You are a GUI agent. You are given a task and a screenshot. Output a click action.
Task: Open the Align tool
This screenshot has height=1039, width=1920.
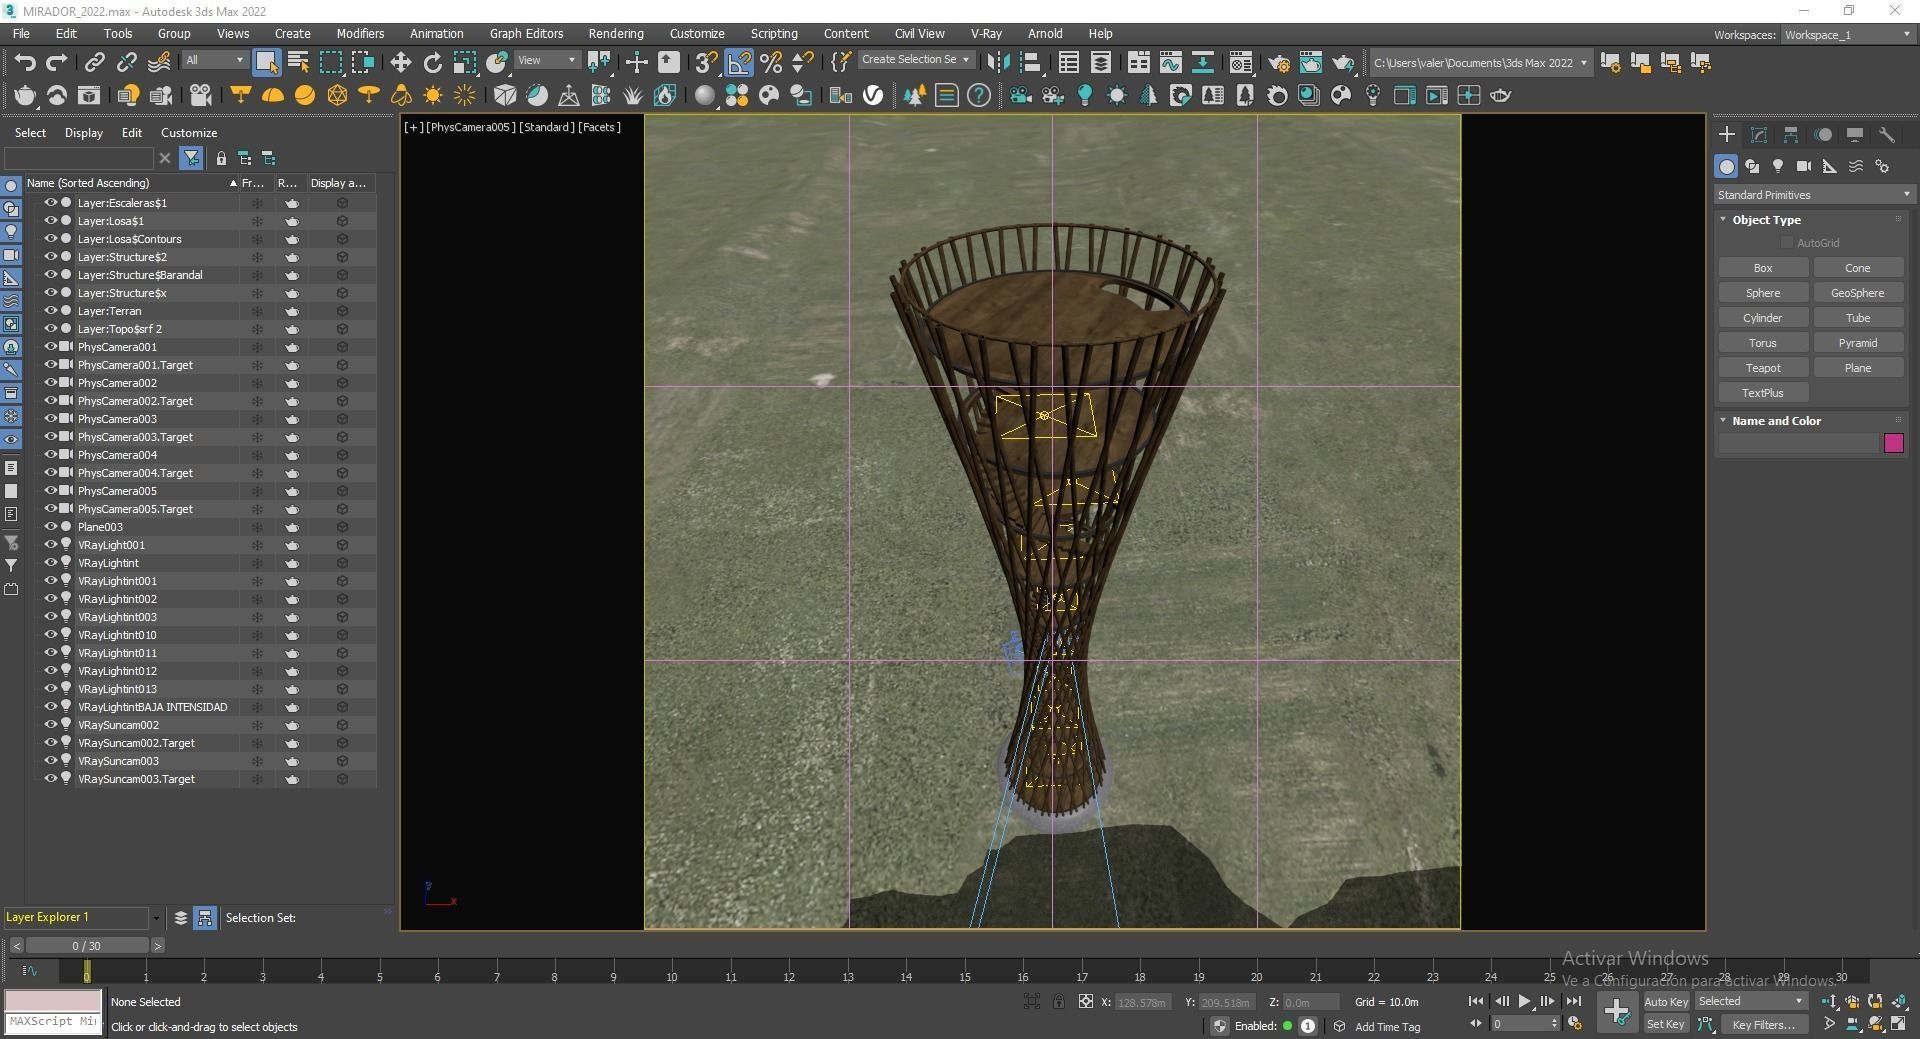(1030, 63)
